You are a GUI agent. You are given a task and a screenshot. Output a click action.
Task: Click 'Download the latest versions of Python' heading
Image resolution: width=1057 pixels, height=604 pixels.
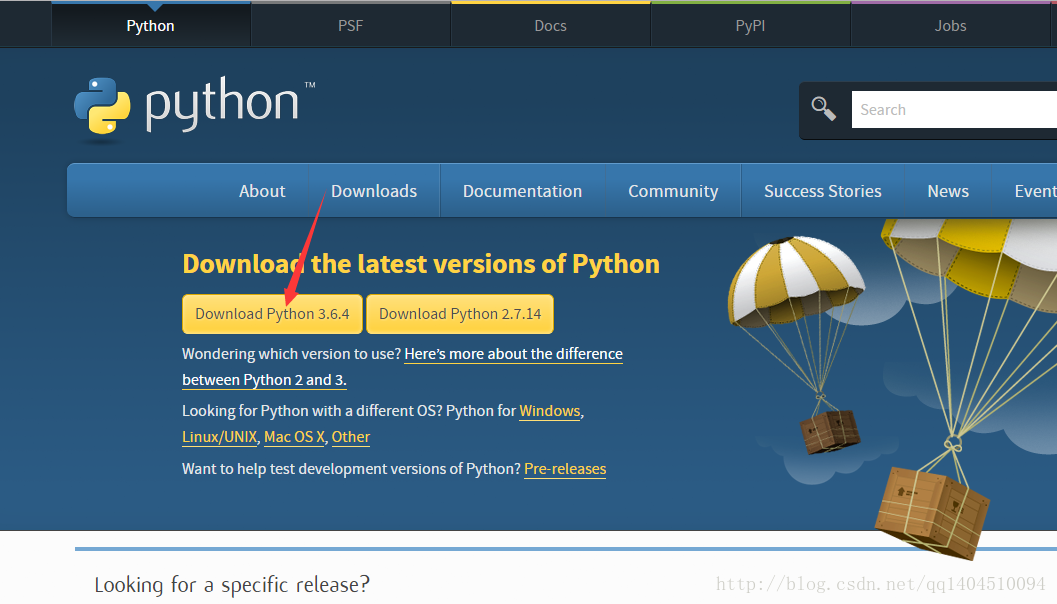421,264
